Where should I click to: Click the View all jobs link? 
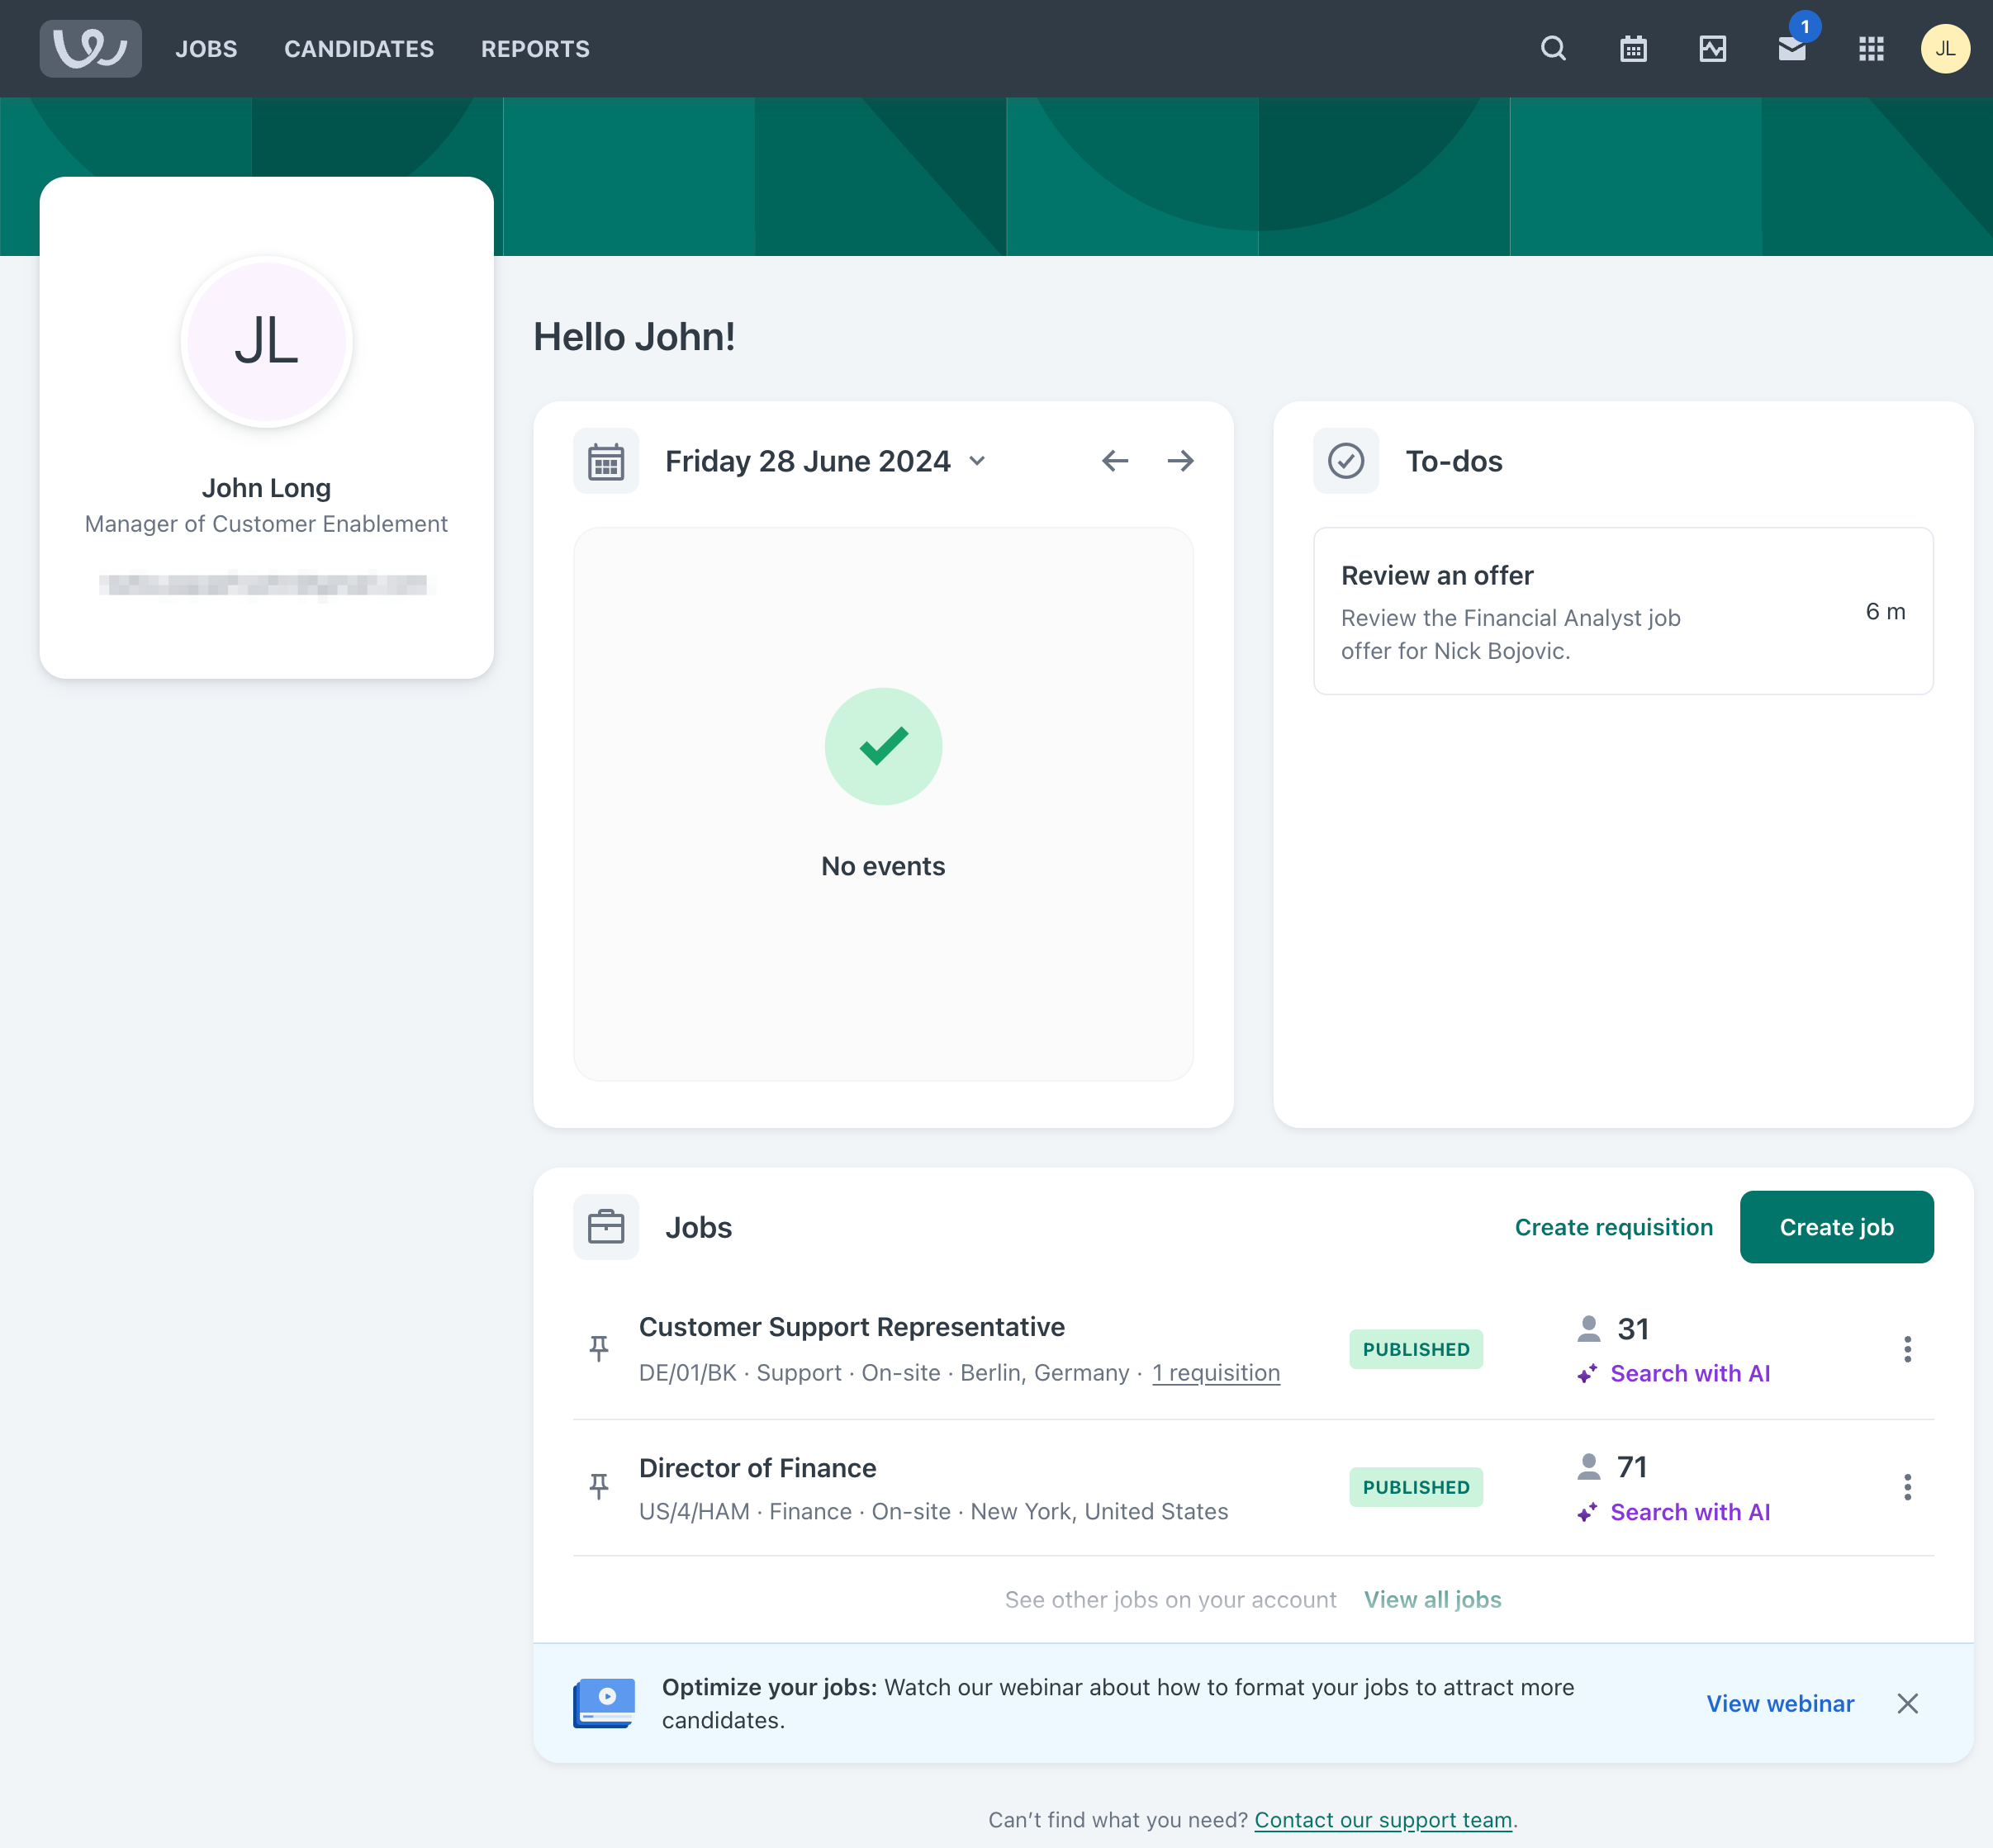point(1432,1599)
